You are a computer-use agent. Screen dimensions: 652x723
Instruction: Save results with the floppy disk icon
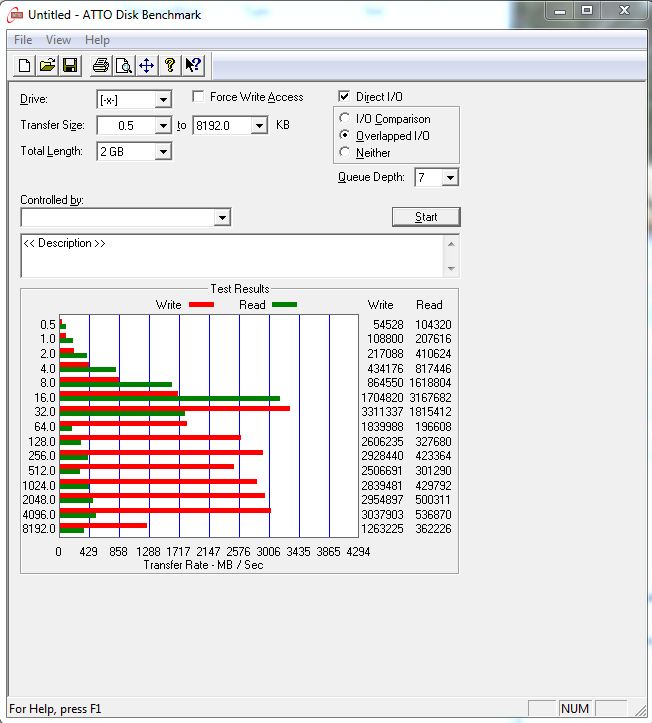tap(70, 65)
